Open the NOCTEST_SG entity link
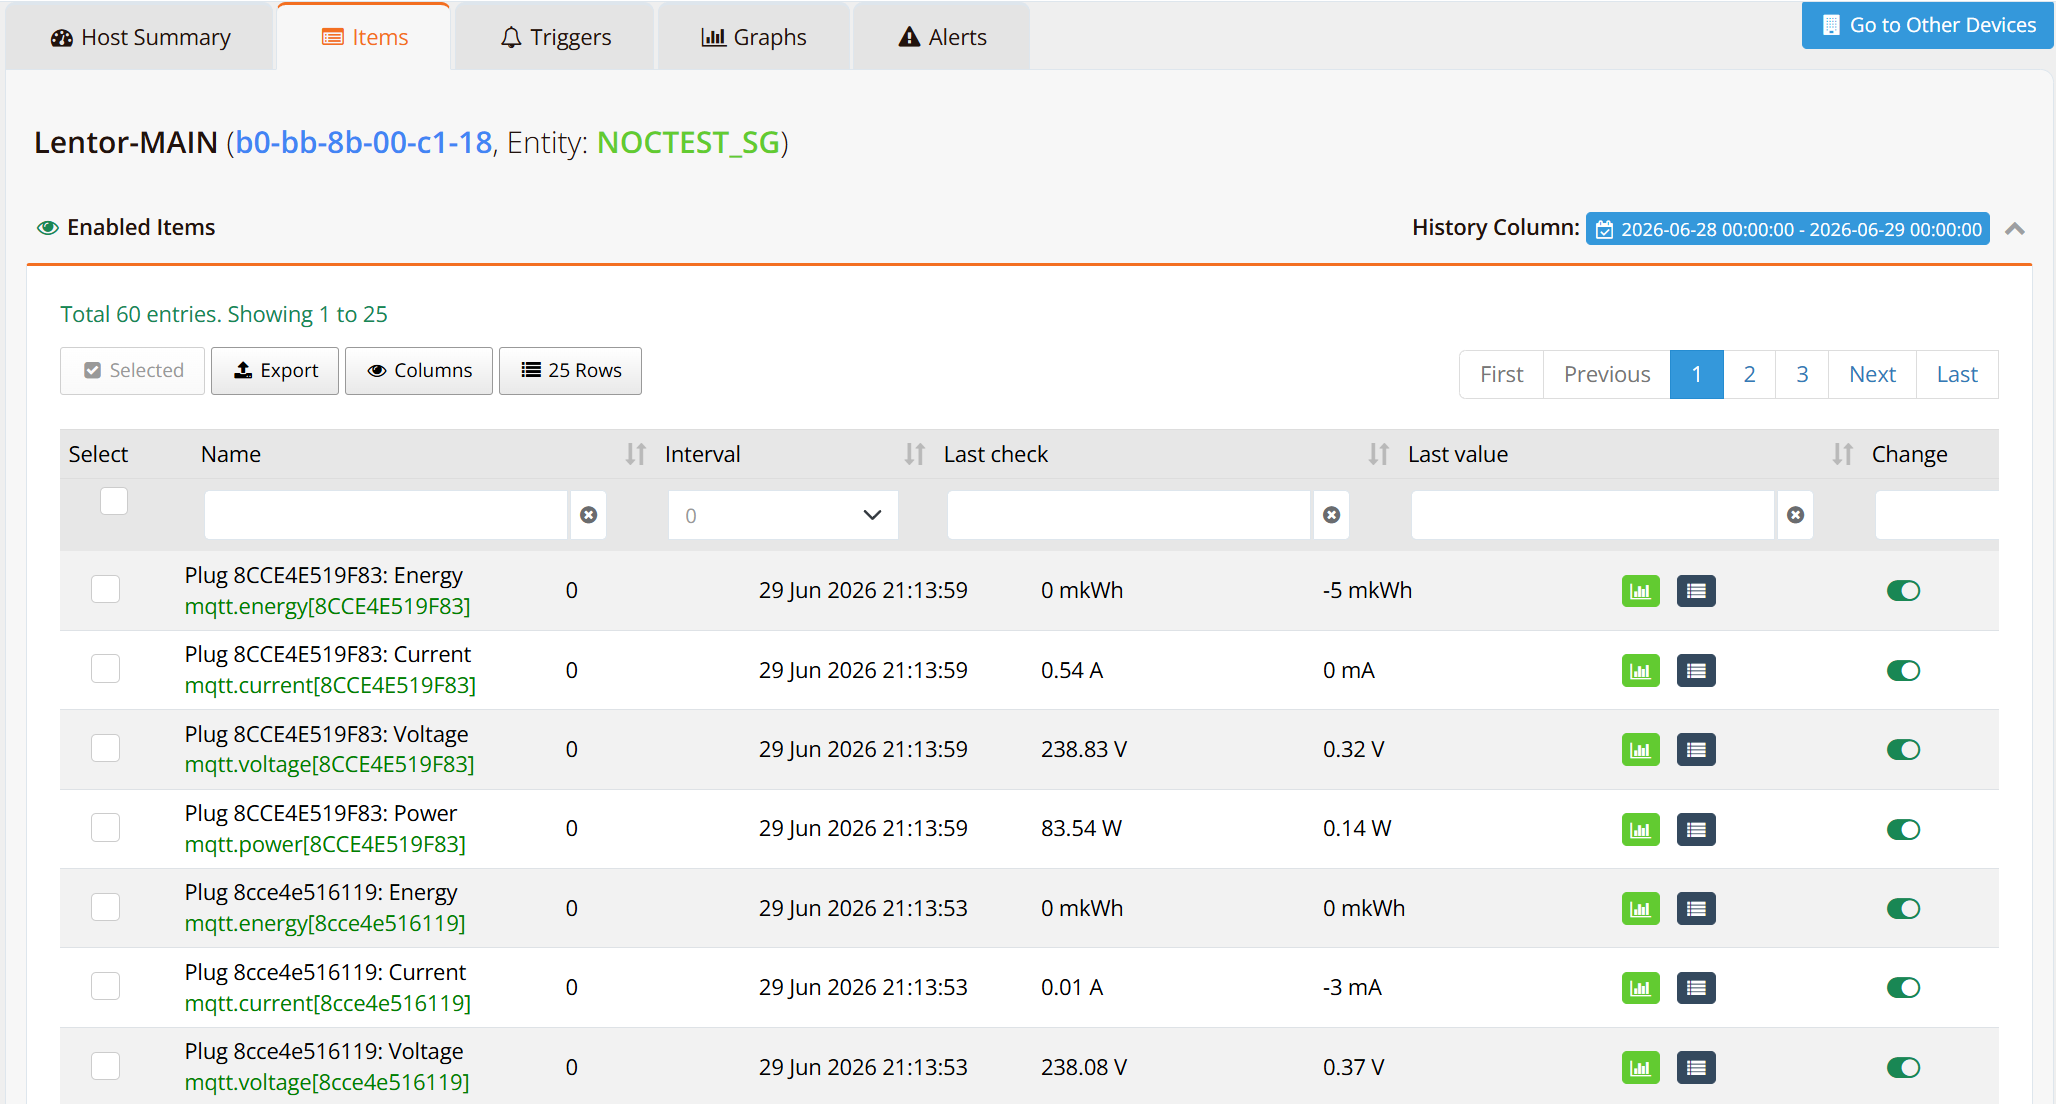 (688, 143)
